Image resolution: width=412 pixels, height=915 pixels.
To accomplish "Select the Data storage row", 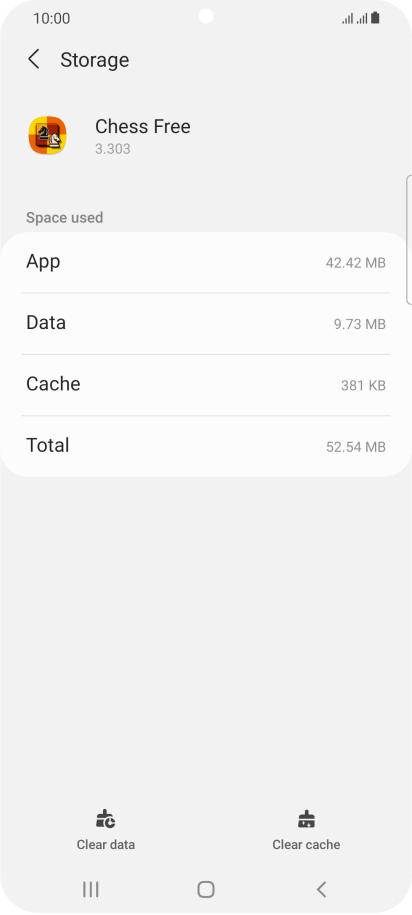I will point(206,323).
